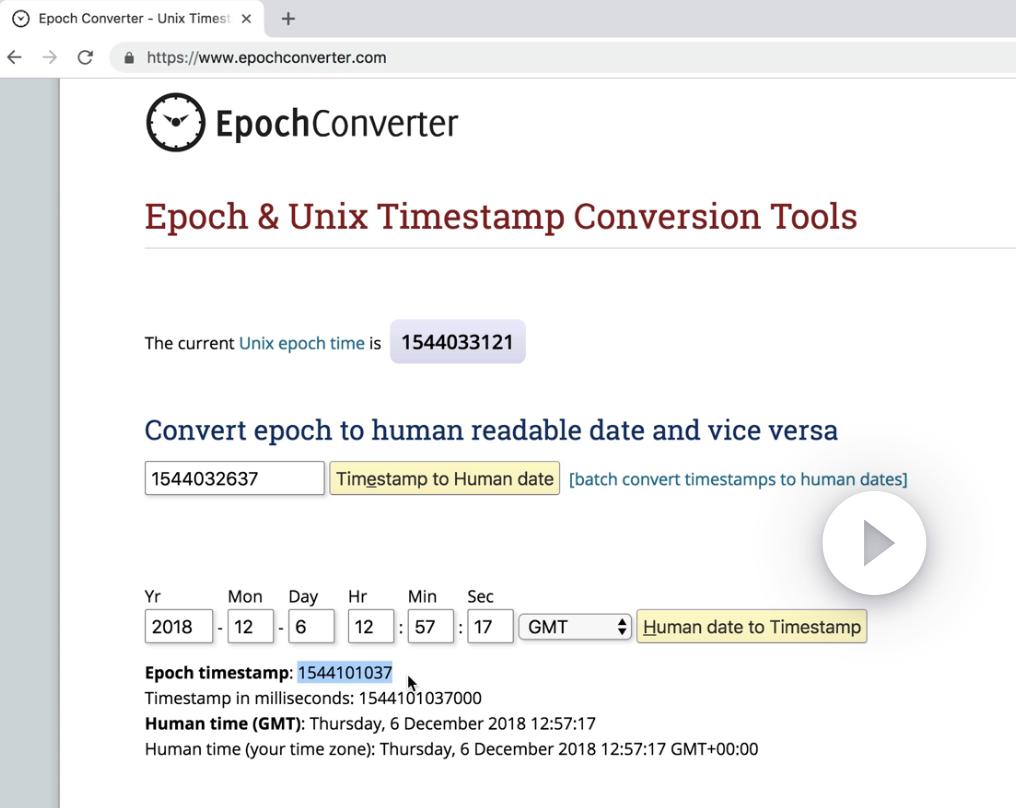Open the batch convert timestamps link
This screenshot has height=808, width=1016.
pyautogui.click(x=738, y=479)
